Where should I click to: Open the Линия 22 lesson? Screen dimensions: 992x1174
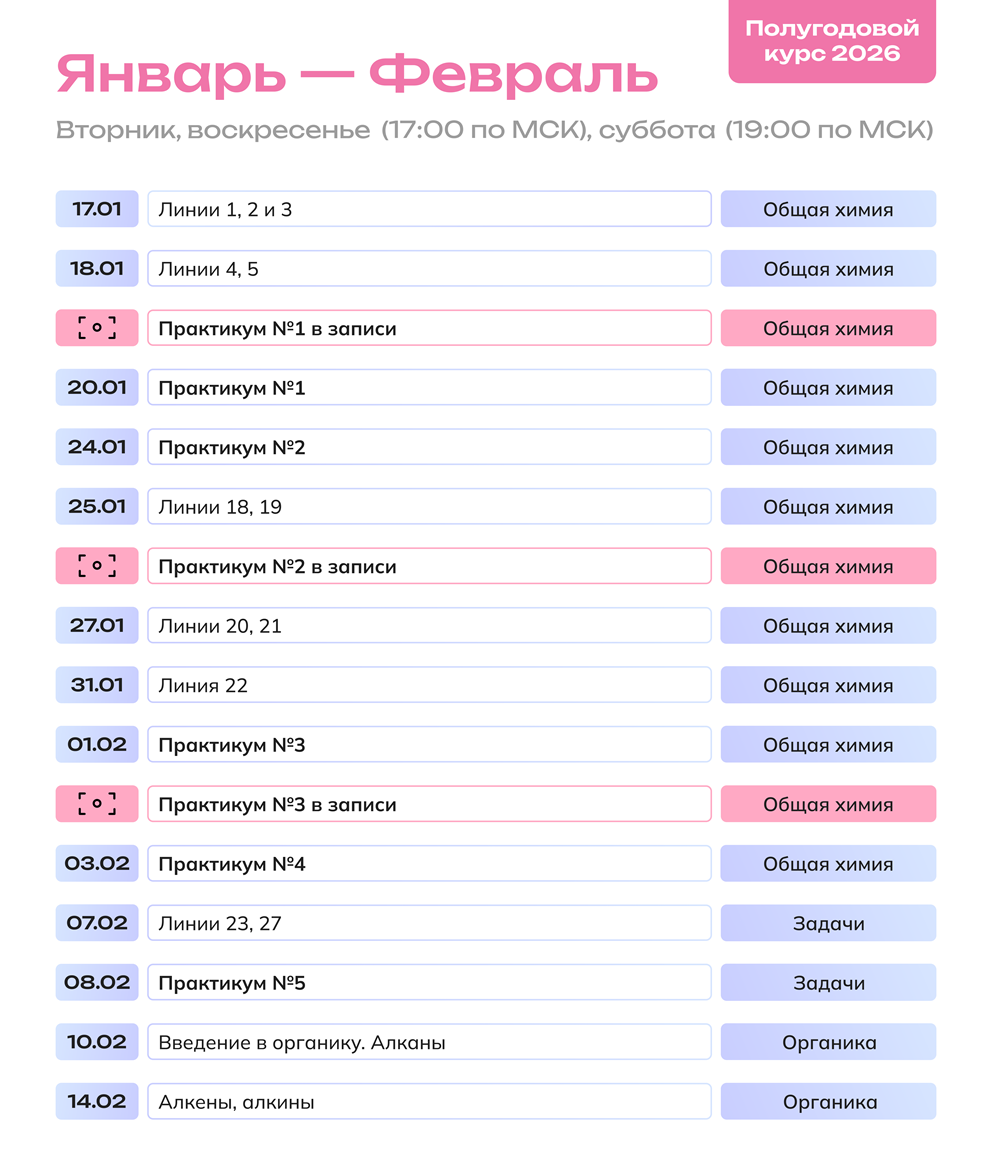pos(429,685)
